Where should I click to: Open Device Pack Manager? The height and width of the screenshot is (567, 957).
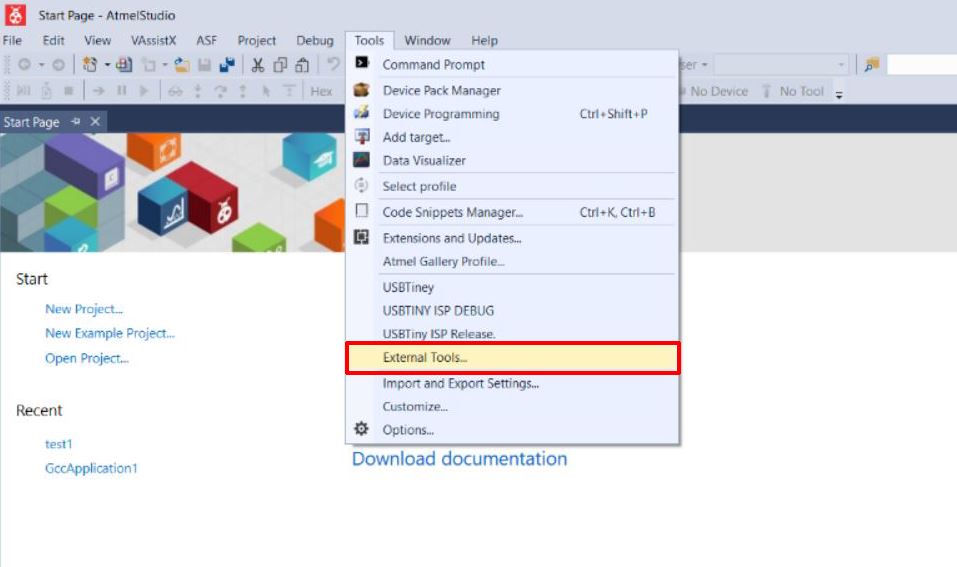[x=512, y=90]
